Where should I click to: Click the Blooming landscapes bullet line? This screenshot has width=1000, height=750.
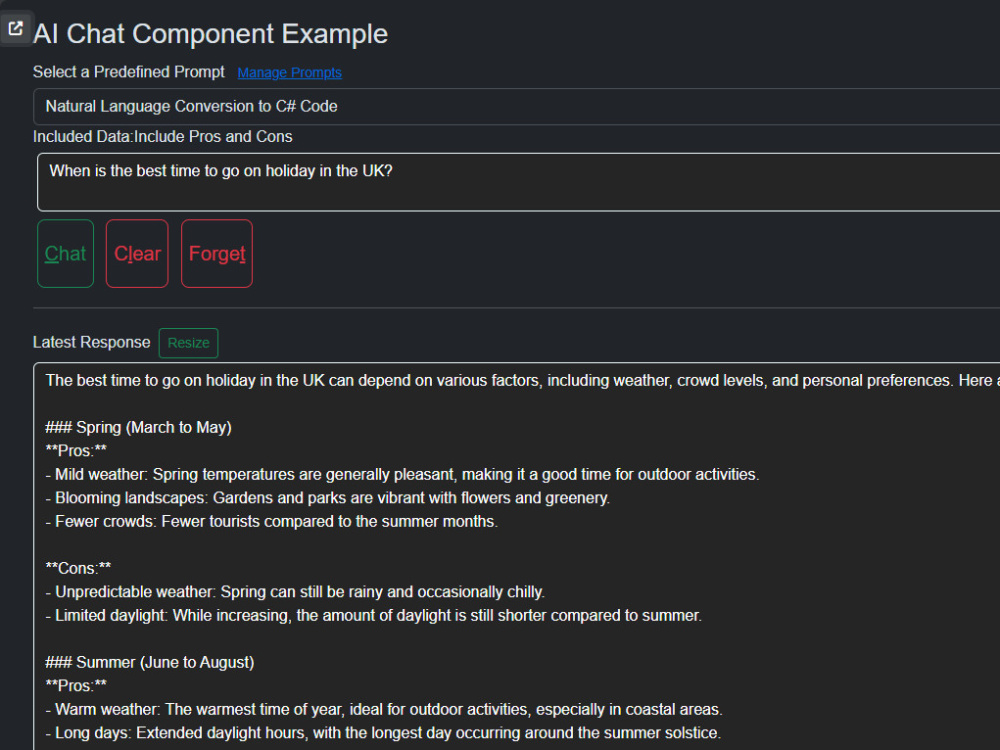[328, 498]
